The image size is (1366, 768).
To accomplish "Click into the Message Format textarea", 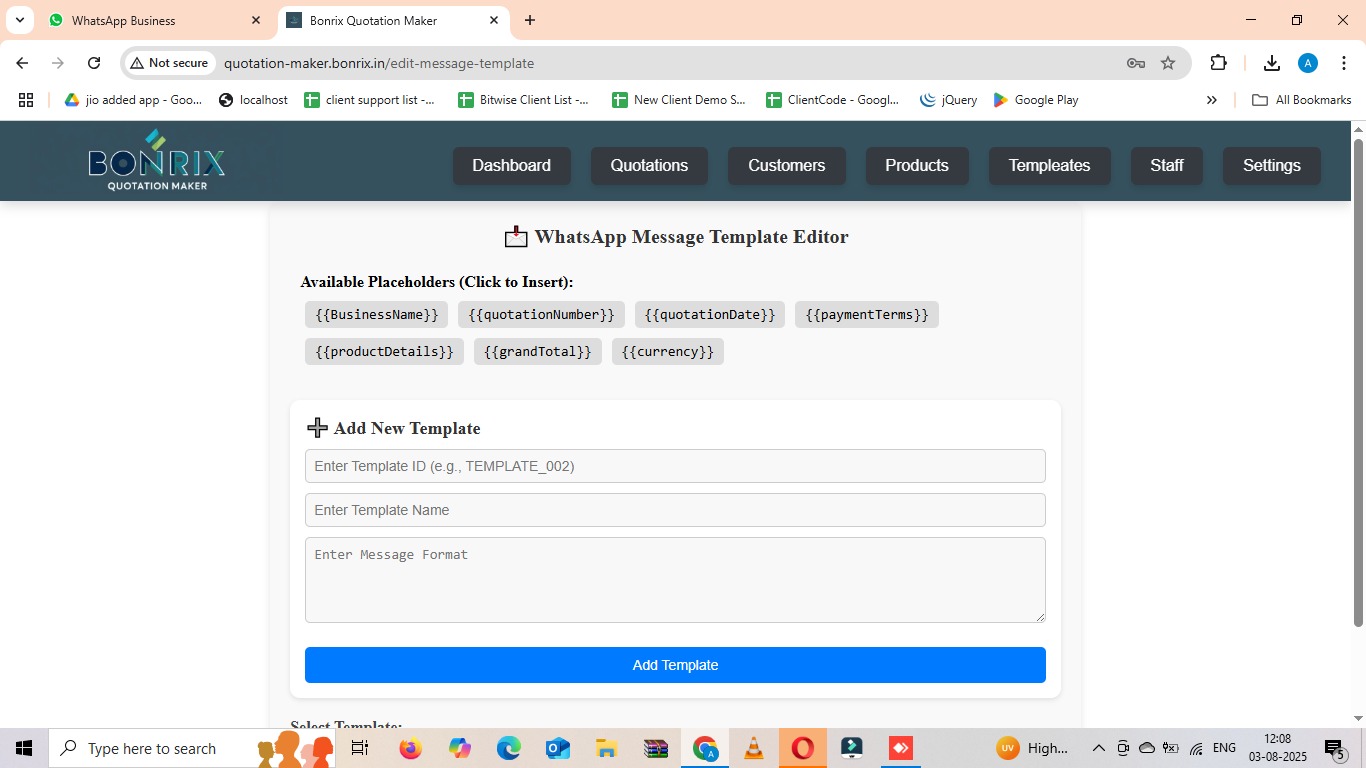I will point(675,580).
